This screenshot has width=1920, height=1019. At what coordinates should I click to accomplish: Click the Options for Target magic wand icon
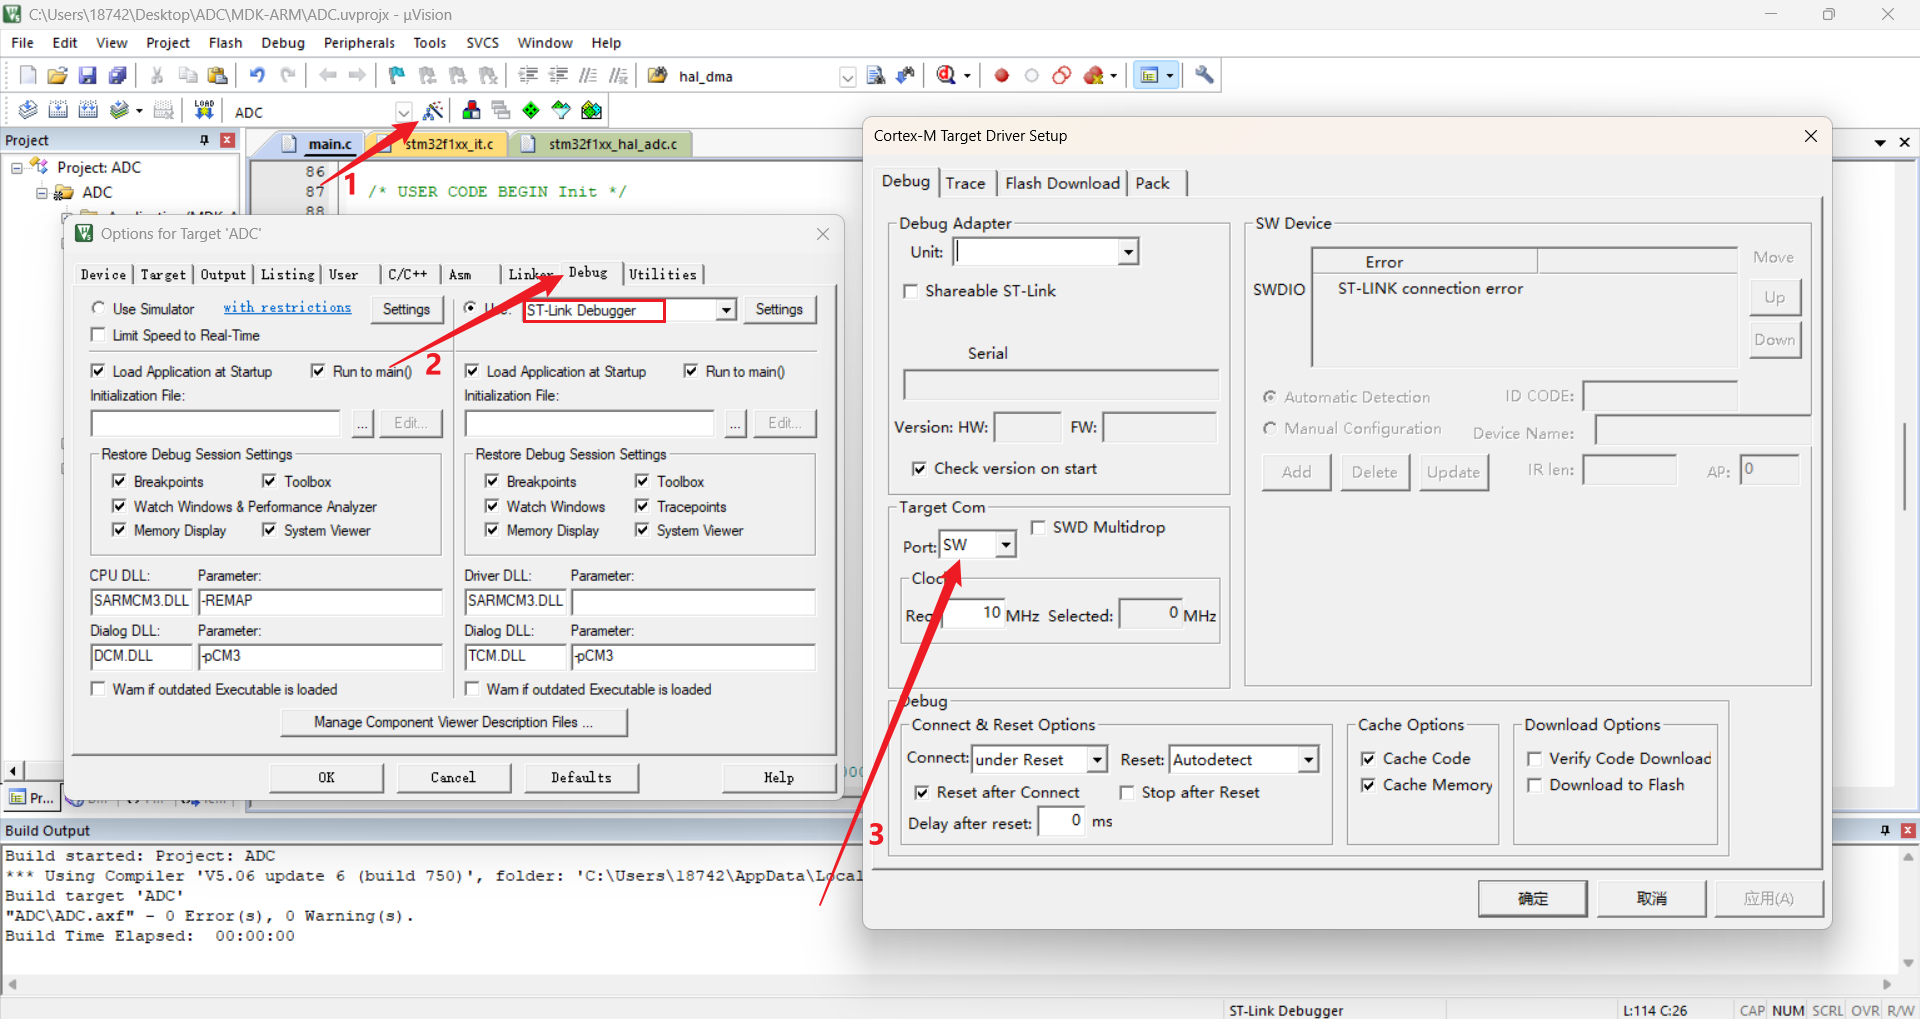point(433,110)
